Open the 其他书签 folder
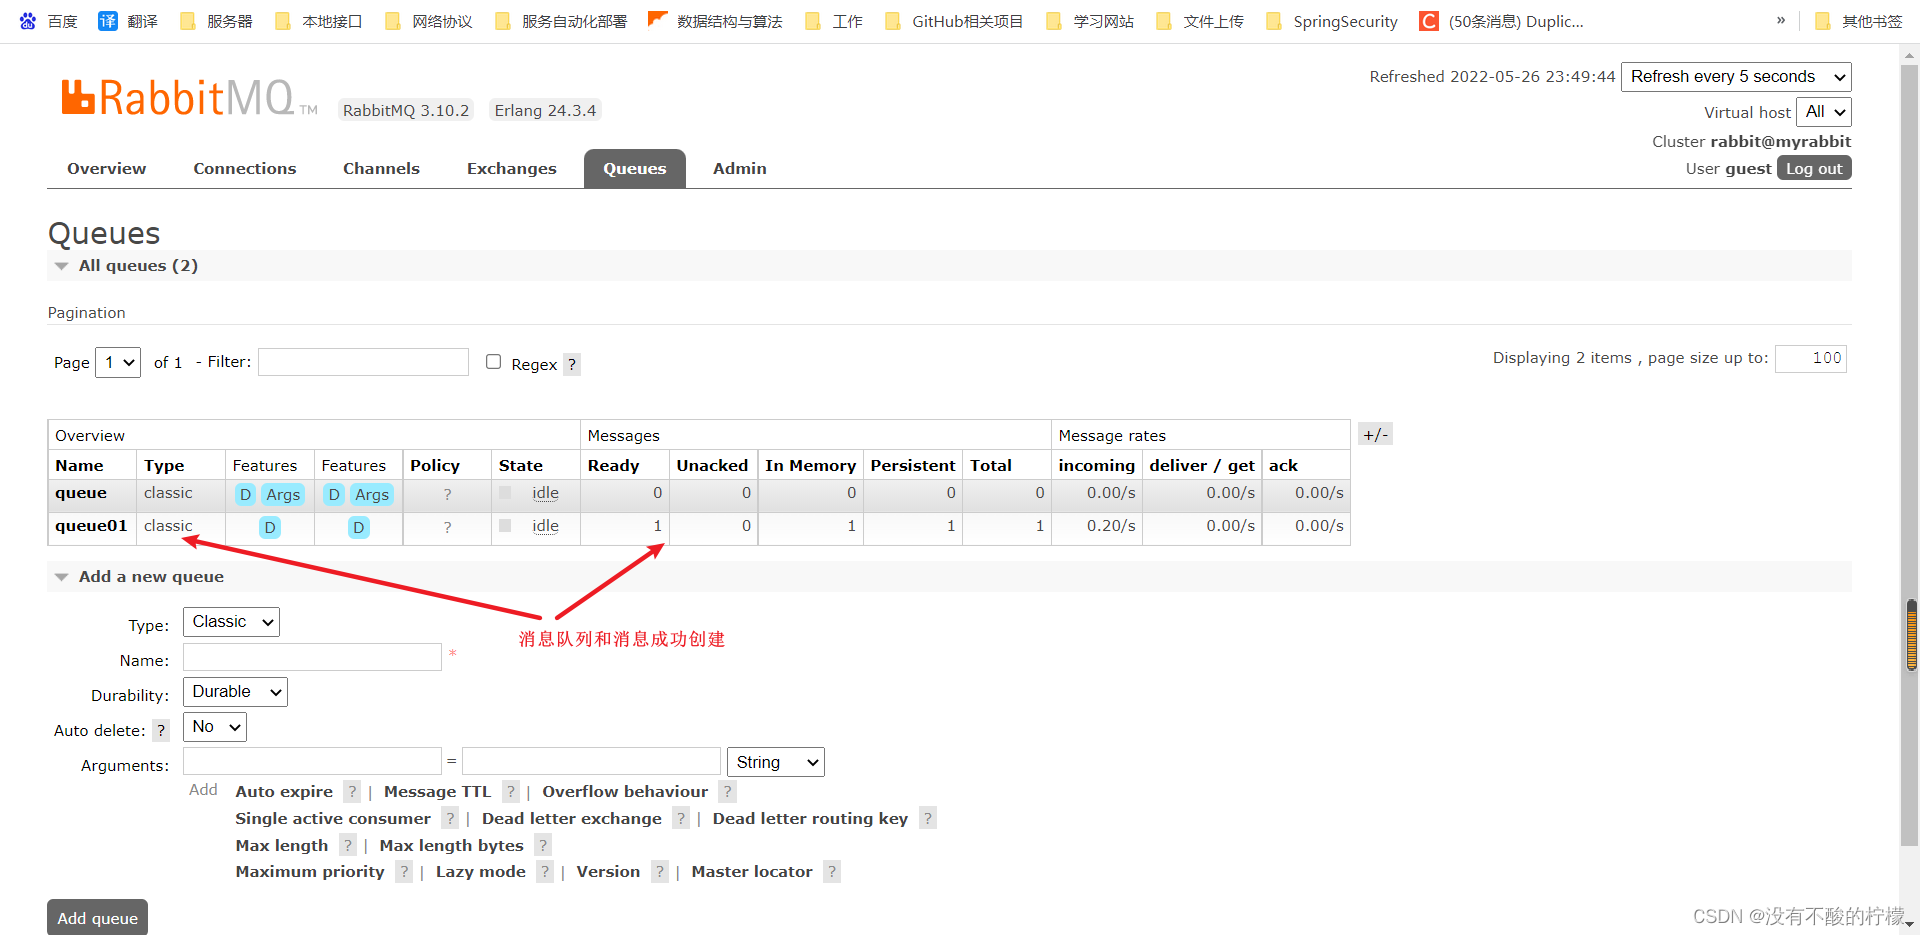This screenshot has height=935, width=1920. coord(1859,21)
